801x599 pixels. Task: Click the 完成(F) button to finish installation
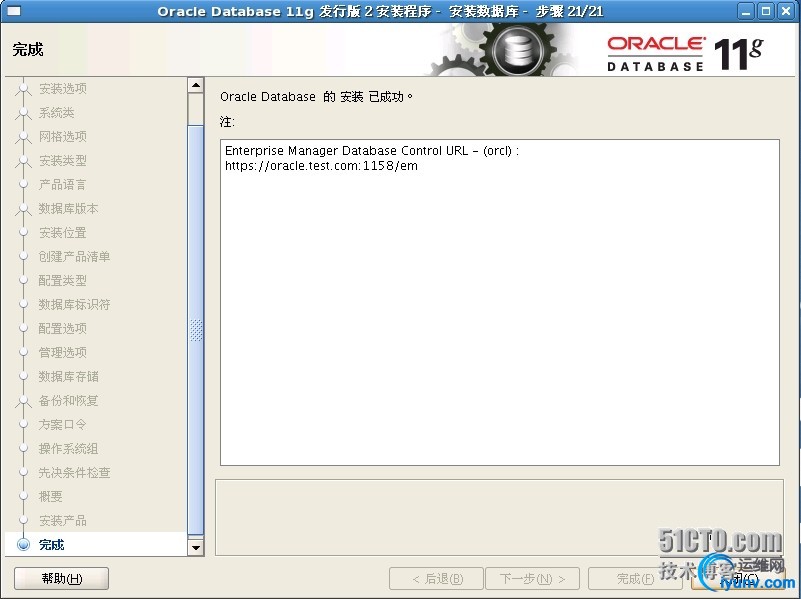(636, 578)
